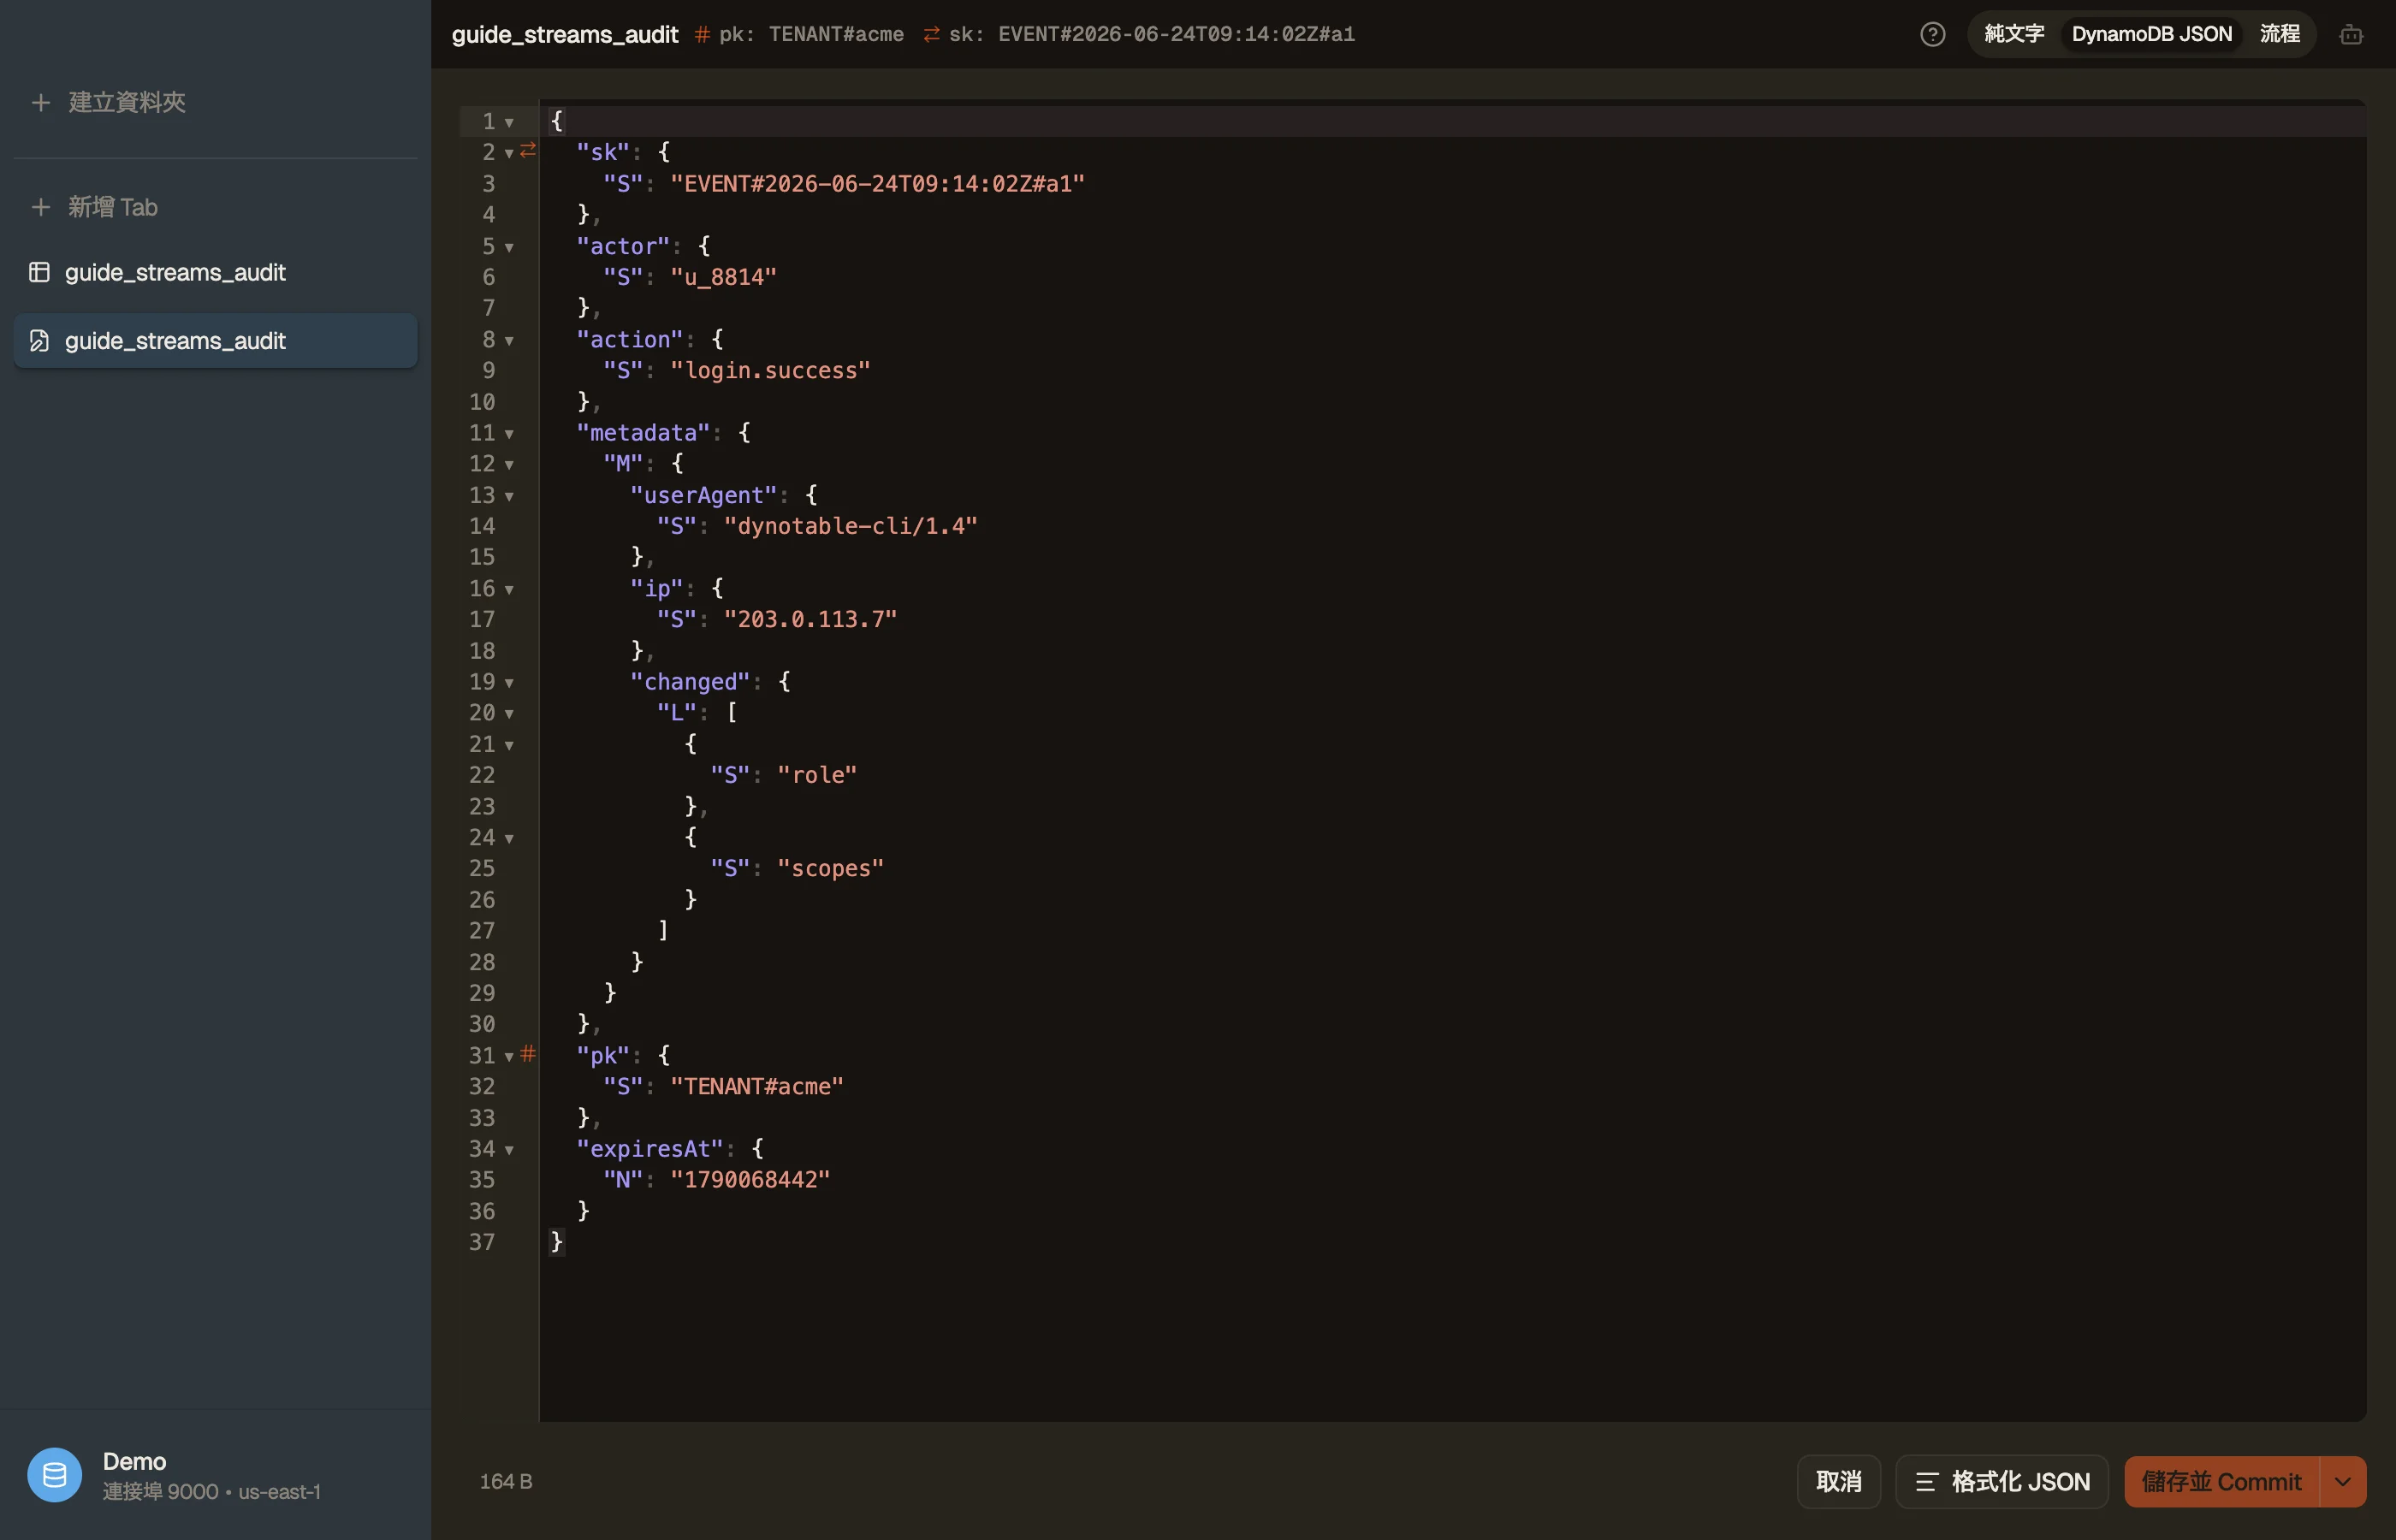Click the "u_8814" actor value

click(723, 277)
